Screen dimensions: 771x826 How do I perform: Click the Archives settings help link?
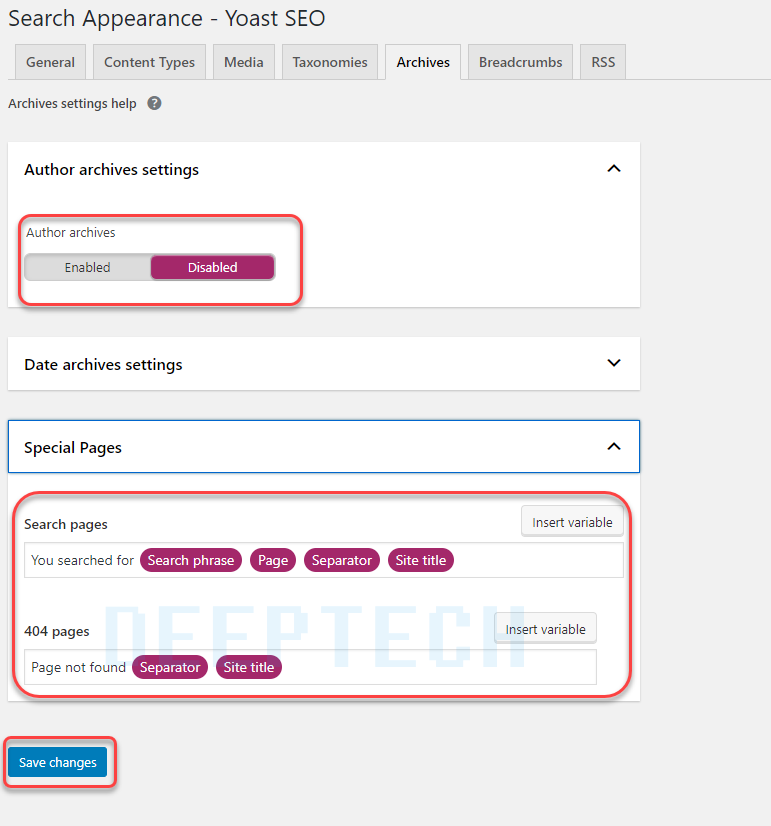click(x=72, y=103)
